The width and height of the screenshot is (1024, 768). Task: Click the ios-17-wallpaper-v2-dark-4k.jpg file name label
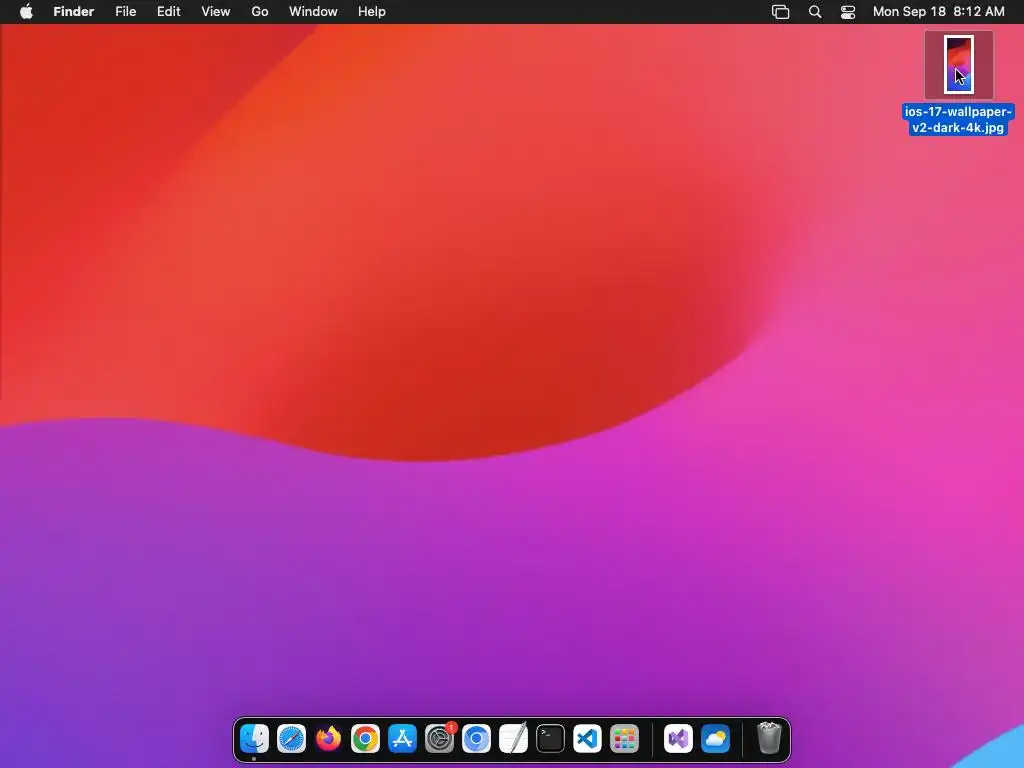[x=958, y=120]
